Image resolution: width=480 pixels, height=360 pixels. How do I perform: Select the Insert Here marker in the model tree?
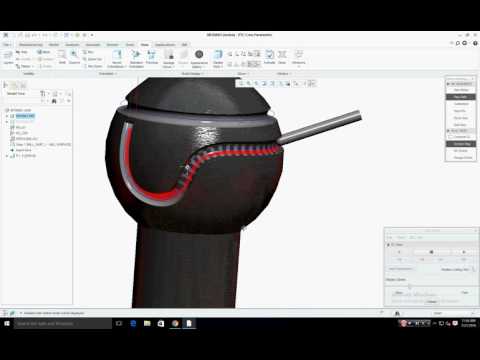23,150
